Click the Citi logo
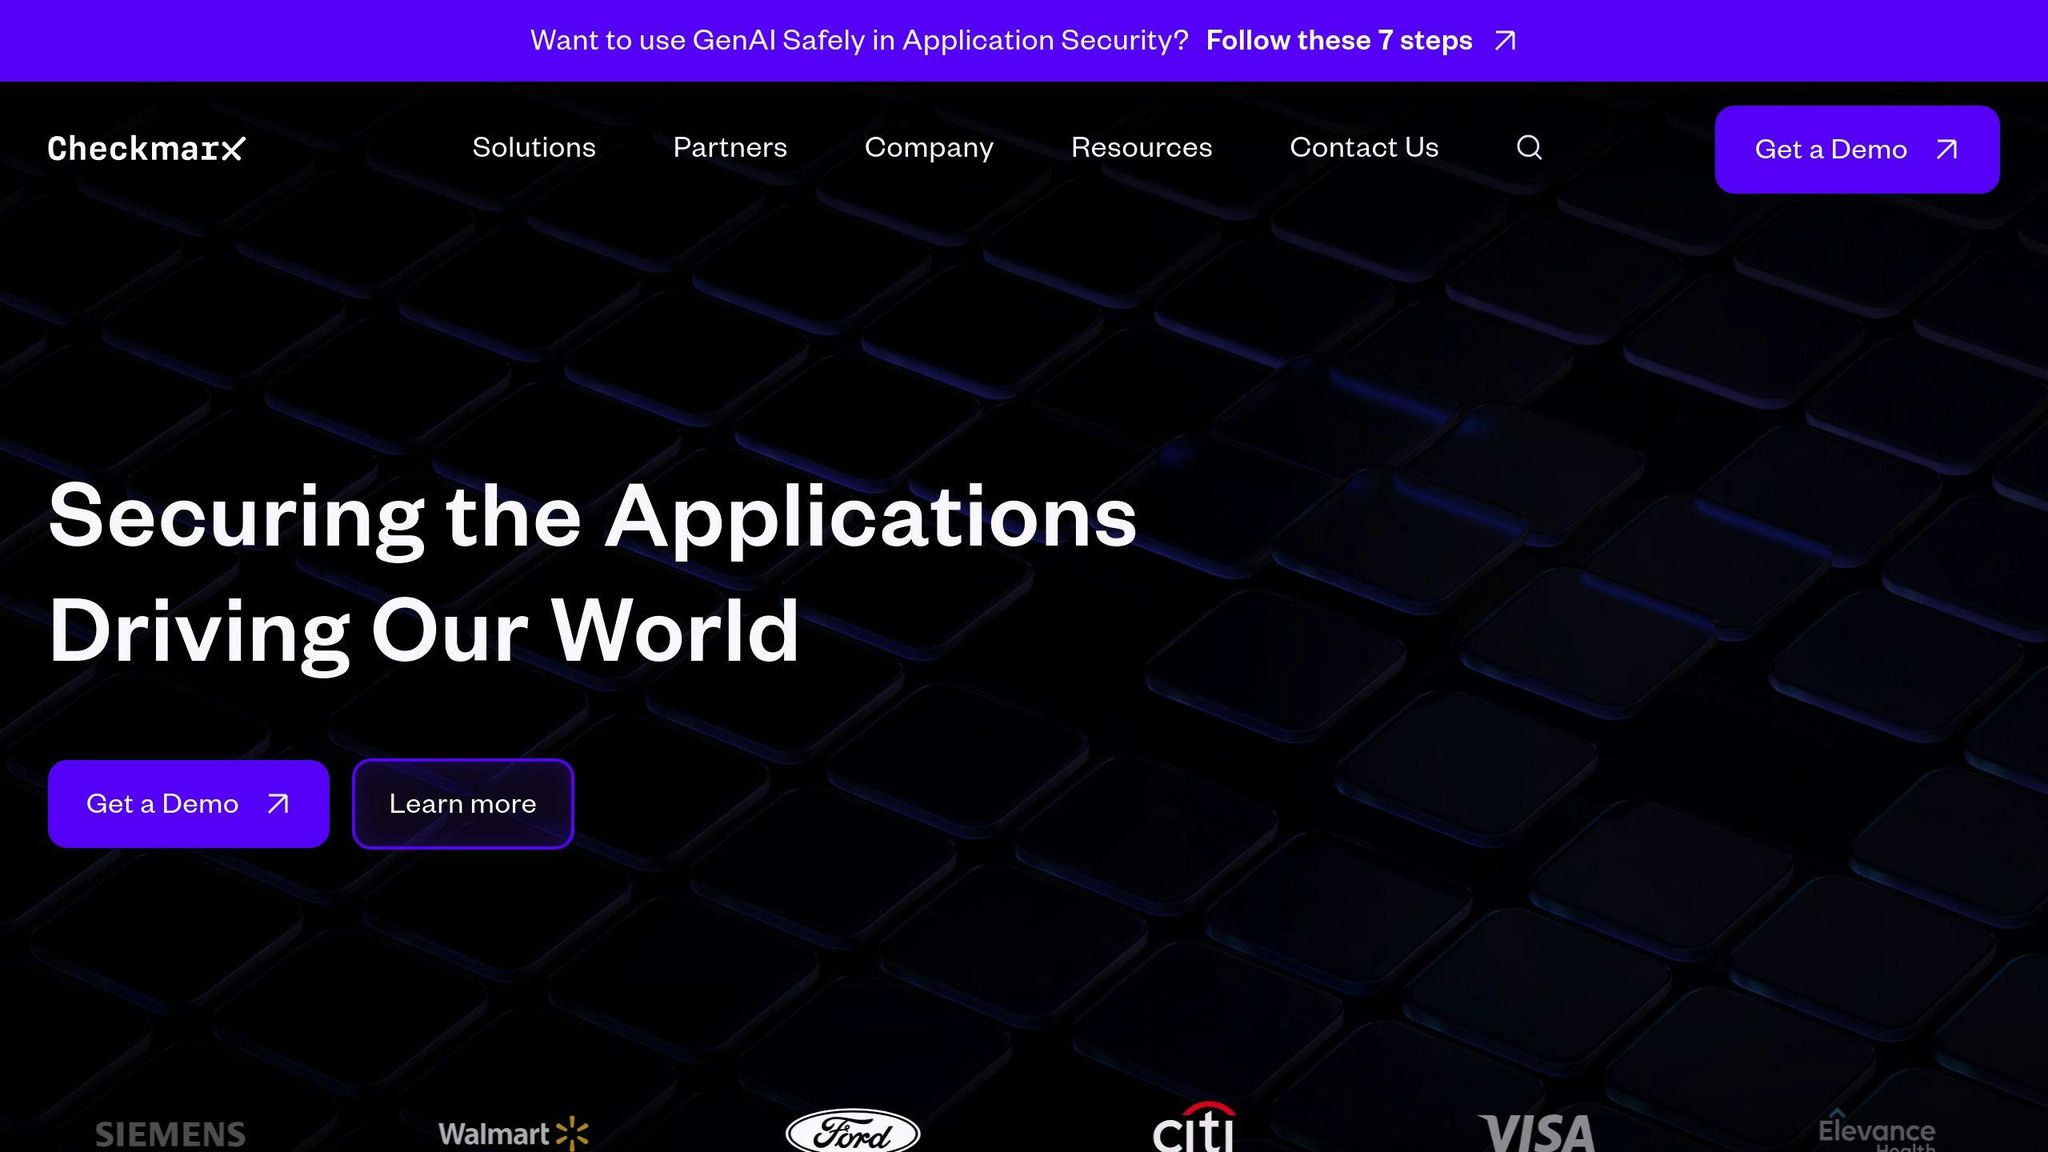 [1194, 1130]
